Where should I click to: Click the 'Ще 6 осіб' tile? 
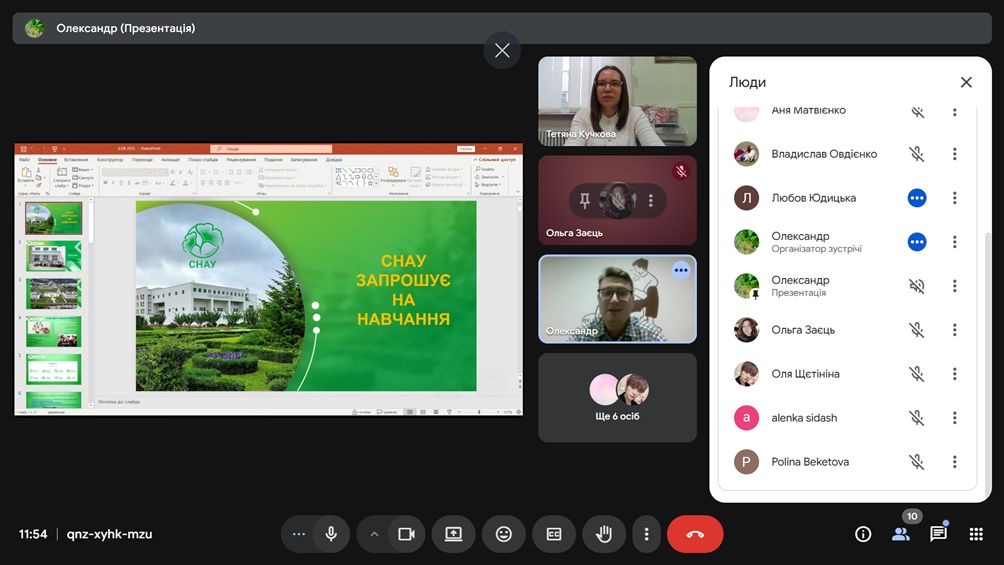(617, 397)
